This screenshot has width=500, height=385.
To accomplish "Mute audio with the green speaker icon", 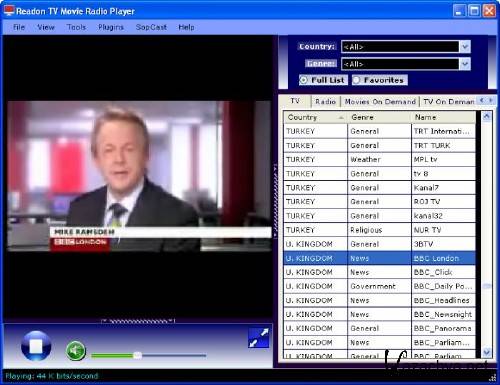I will click(x=76, y=351).
